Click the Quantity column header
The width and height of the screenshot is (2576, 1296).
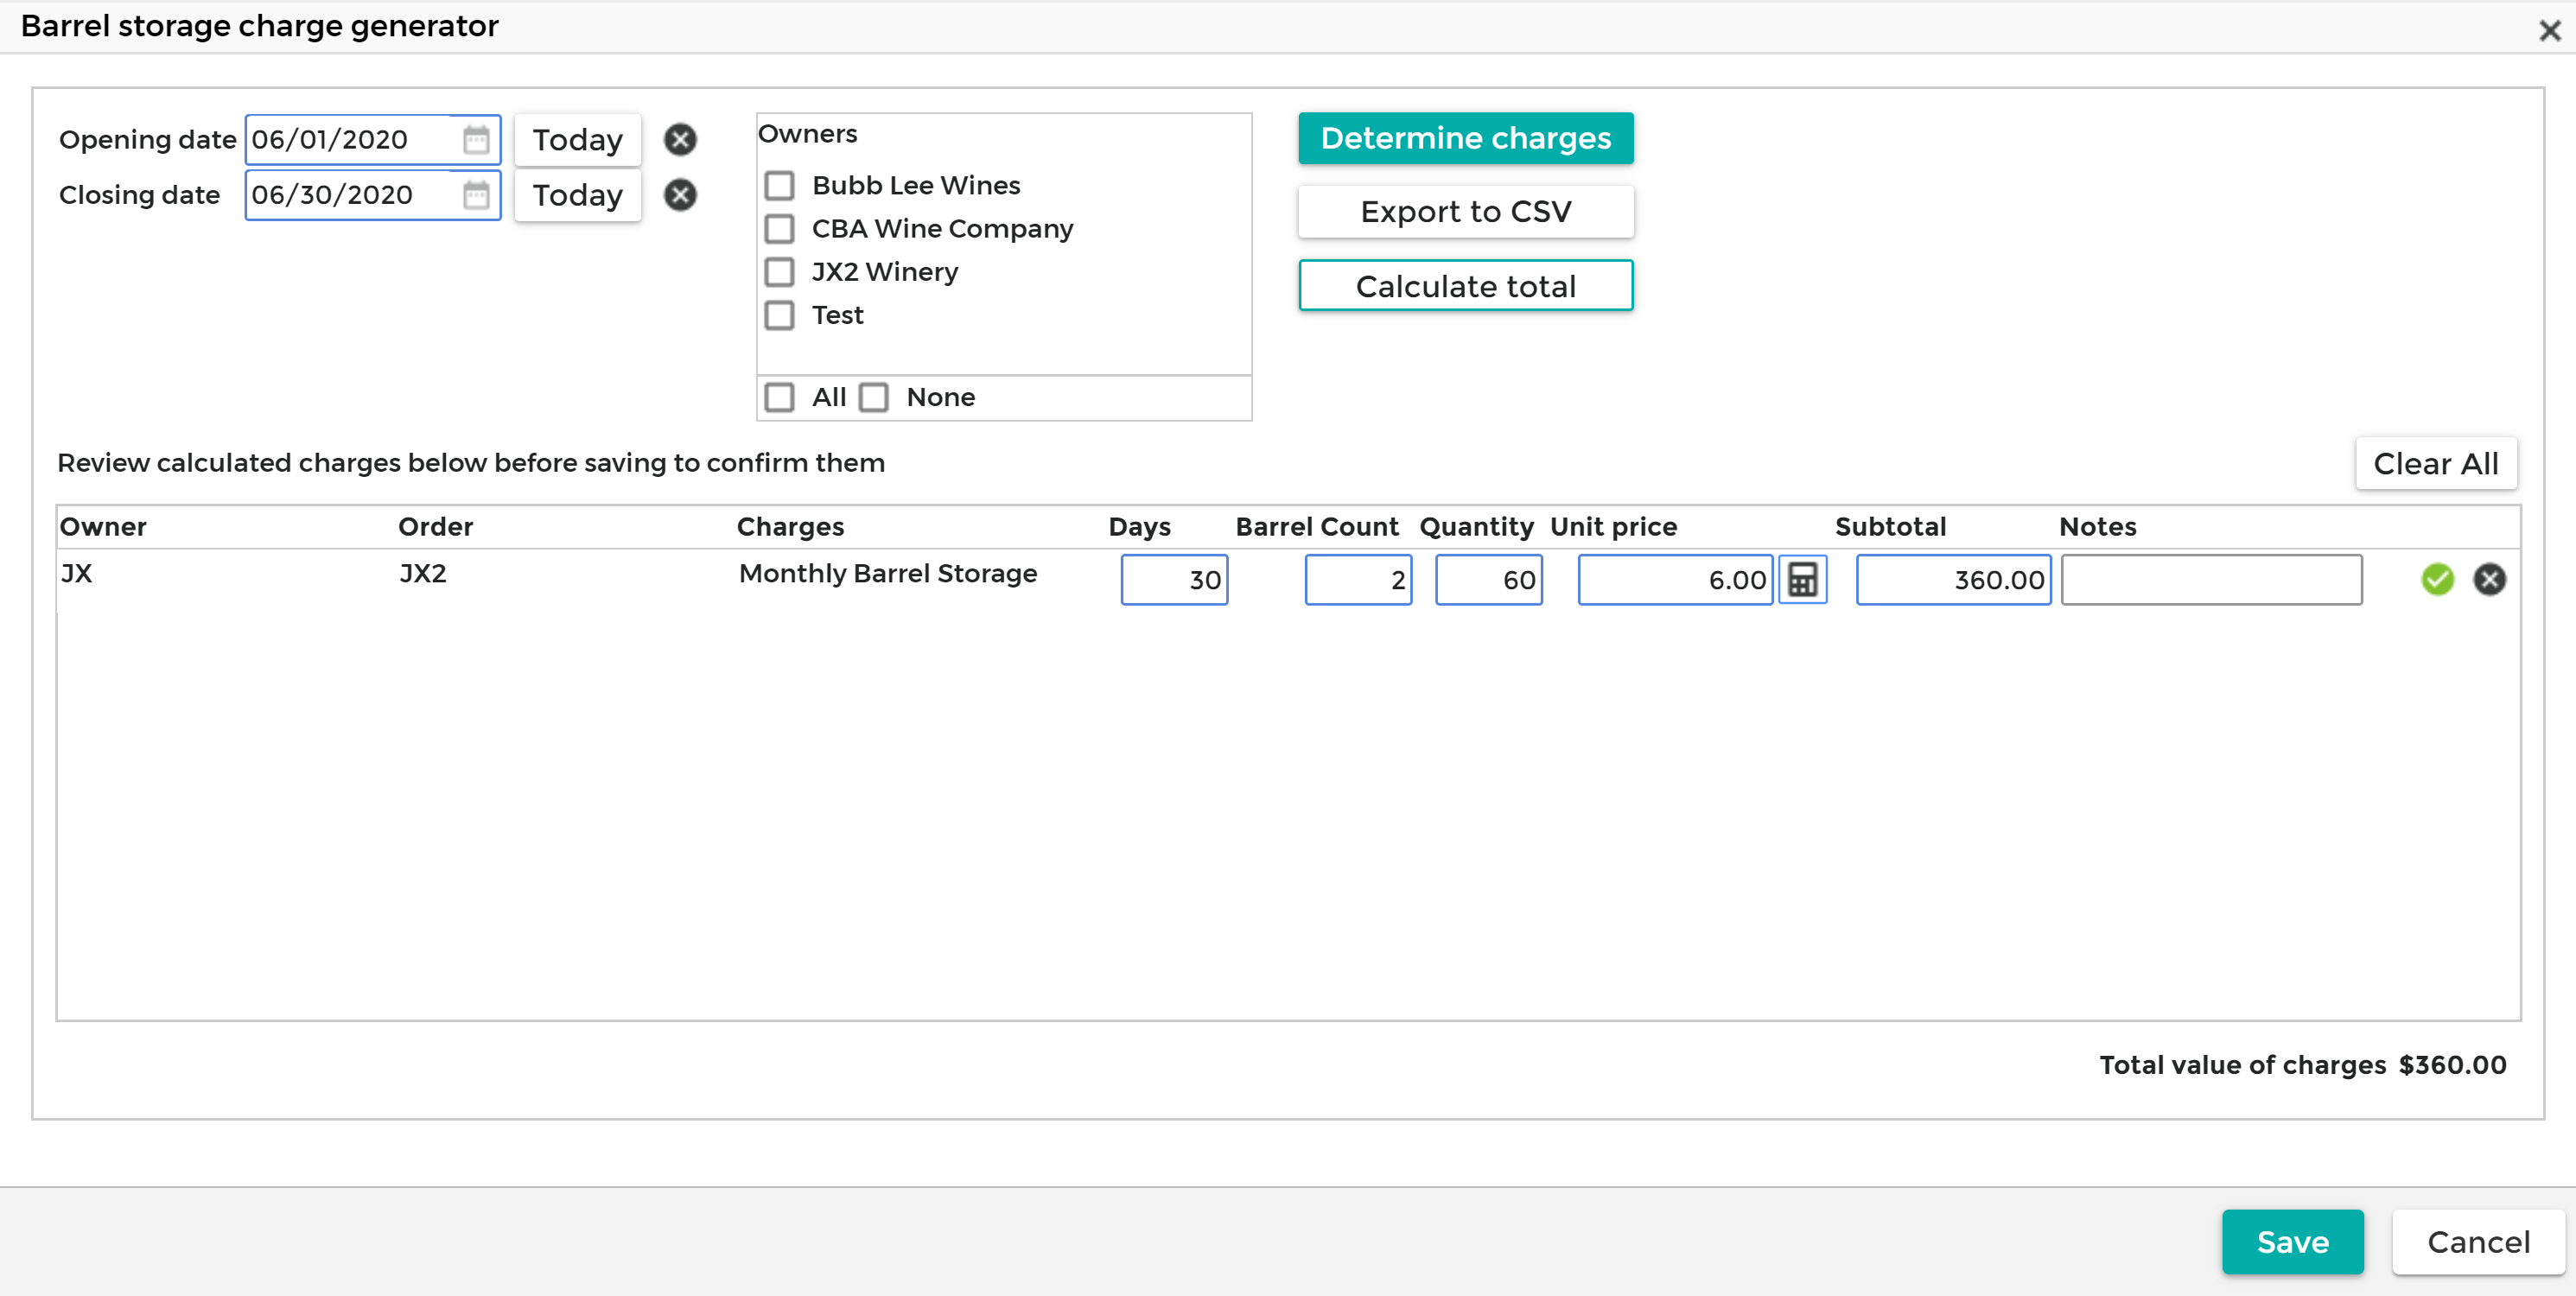click(1476, 526)
